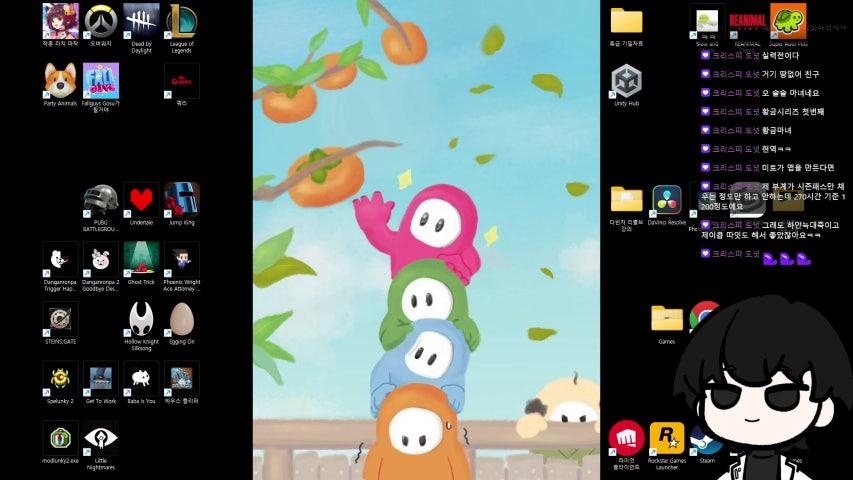Select the STEINS;GATE desktop icon
The width and height of the screenshot is (853, 480).
(x=60, y=319)
